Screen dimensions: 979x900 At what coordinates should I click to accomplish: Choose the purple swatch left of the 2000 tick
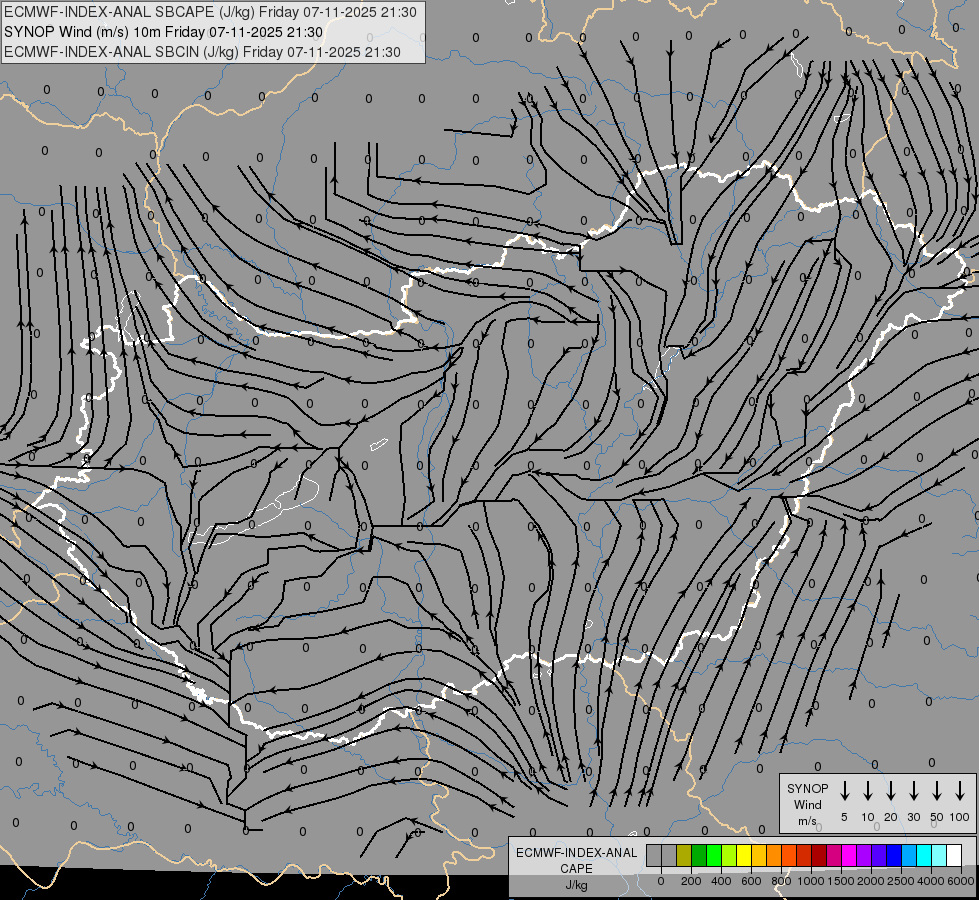tap(864, 855)
